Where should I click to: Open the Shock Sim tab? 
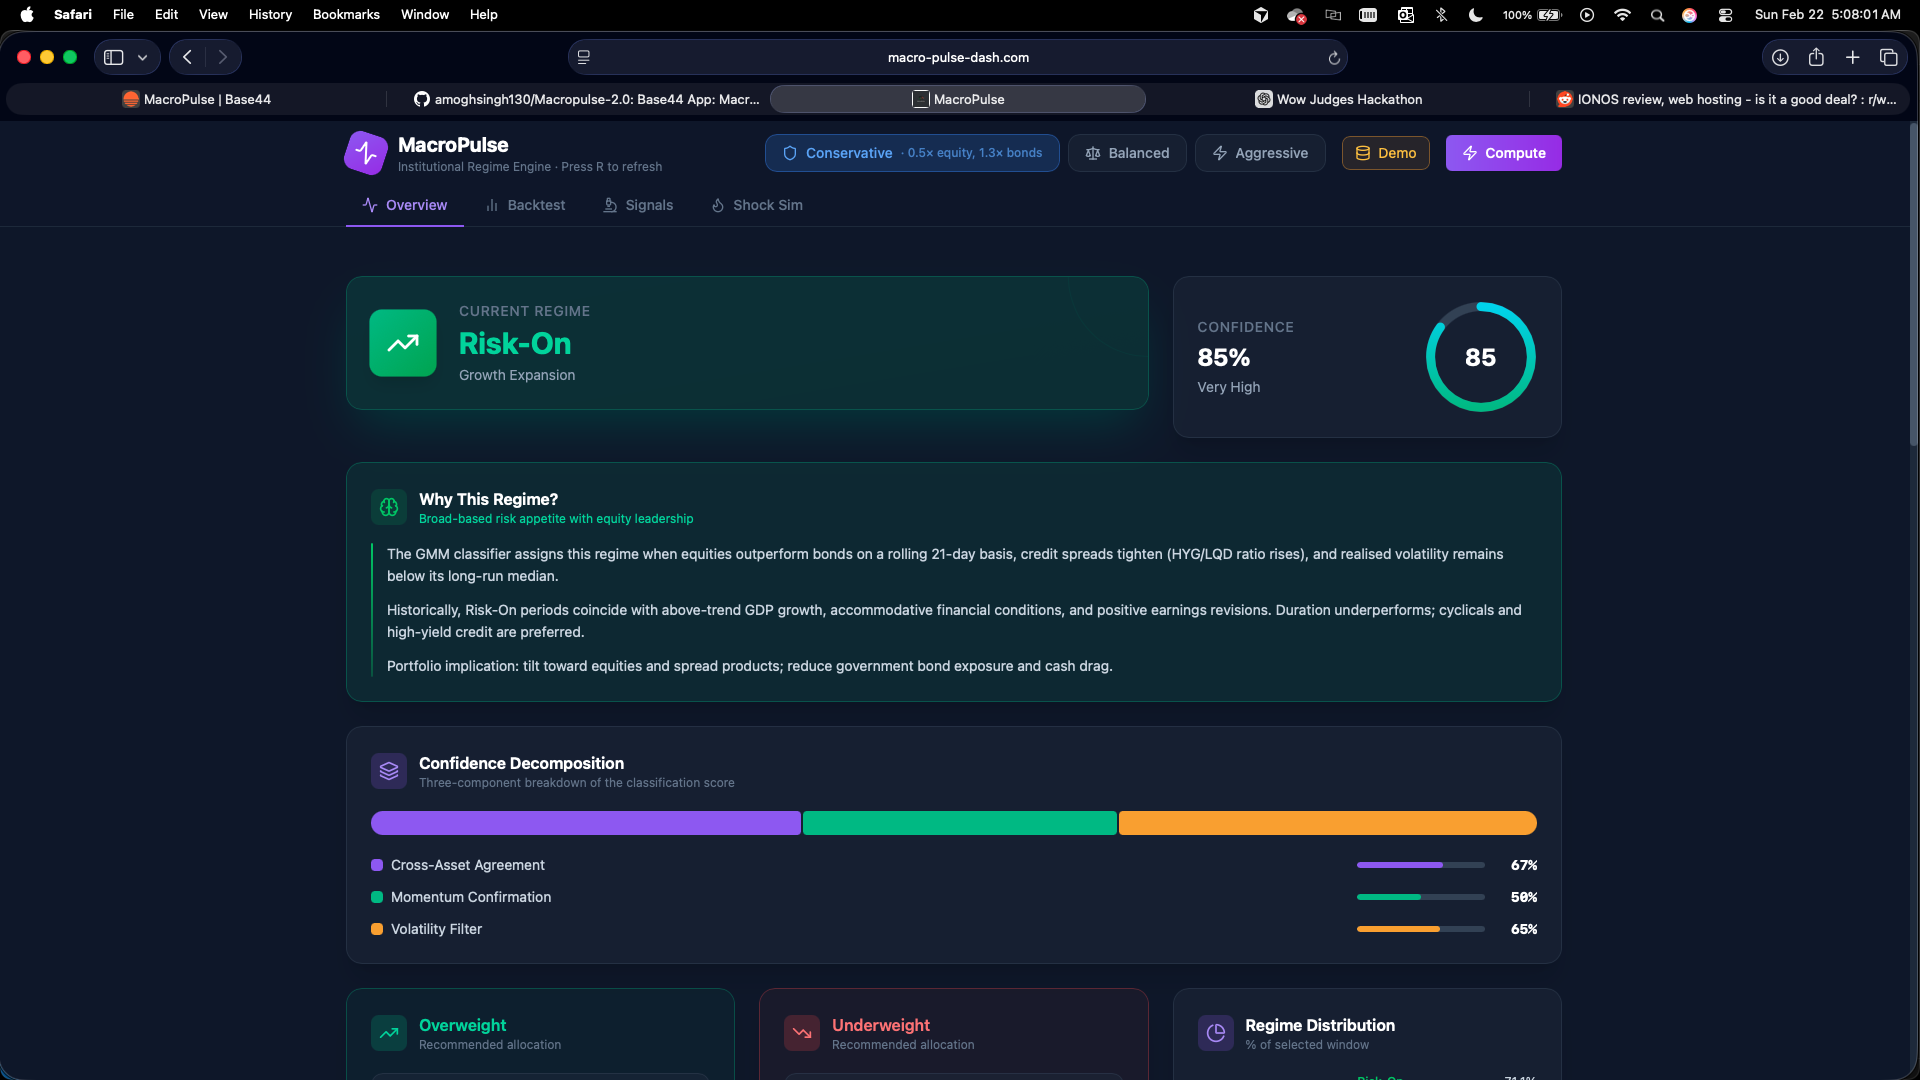(757, 205)
